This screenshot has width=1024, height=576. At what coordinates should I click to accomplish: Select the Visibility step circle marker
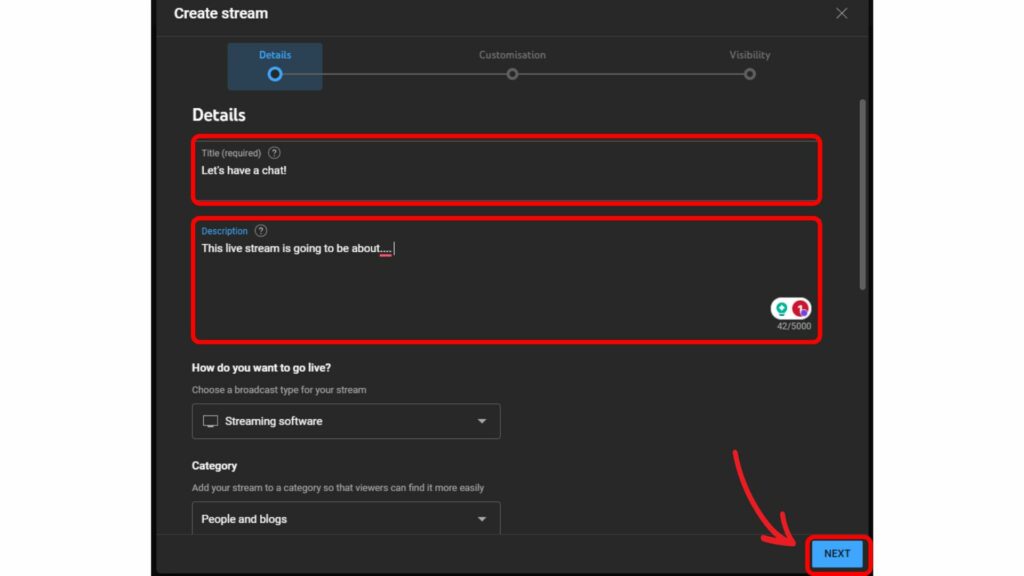749,74
